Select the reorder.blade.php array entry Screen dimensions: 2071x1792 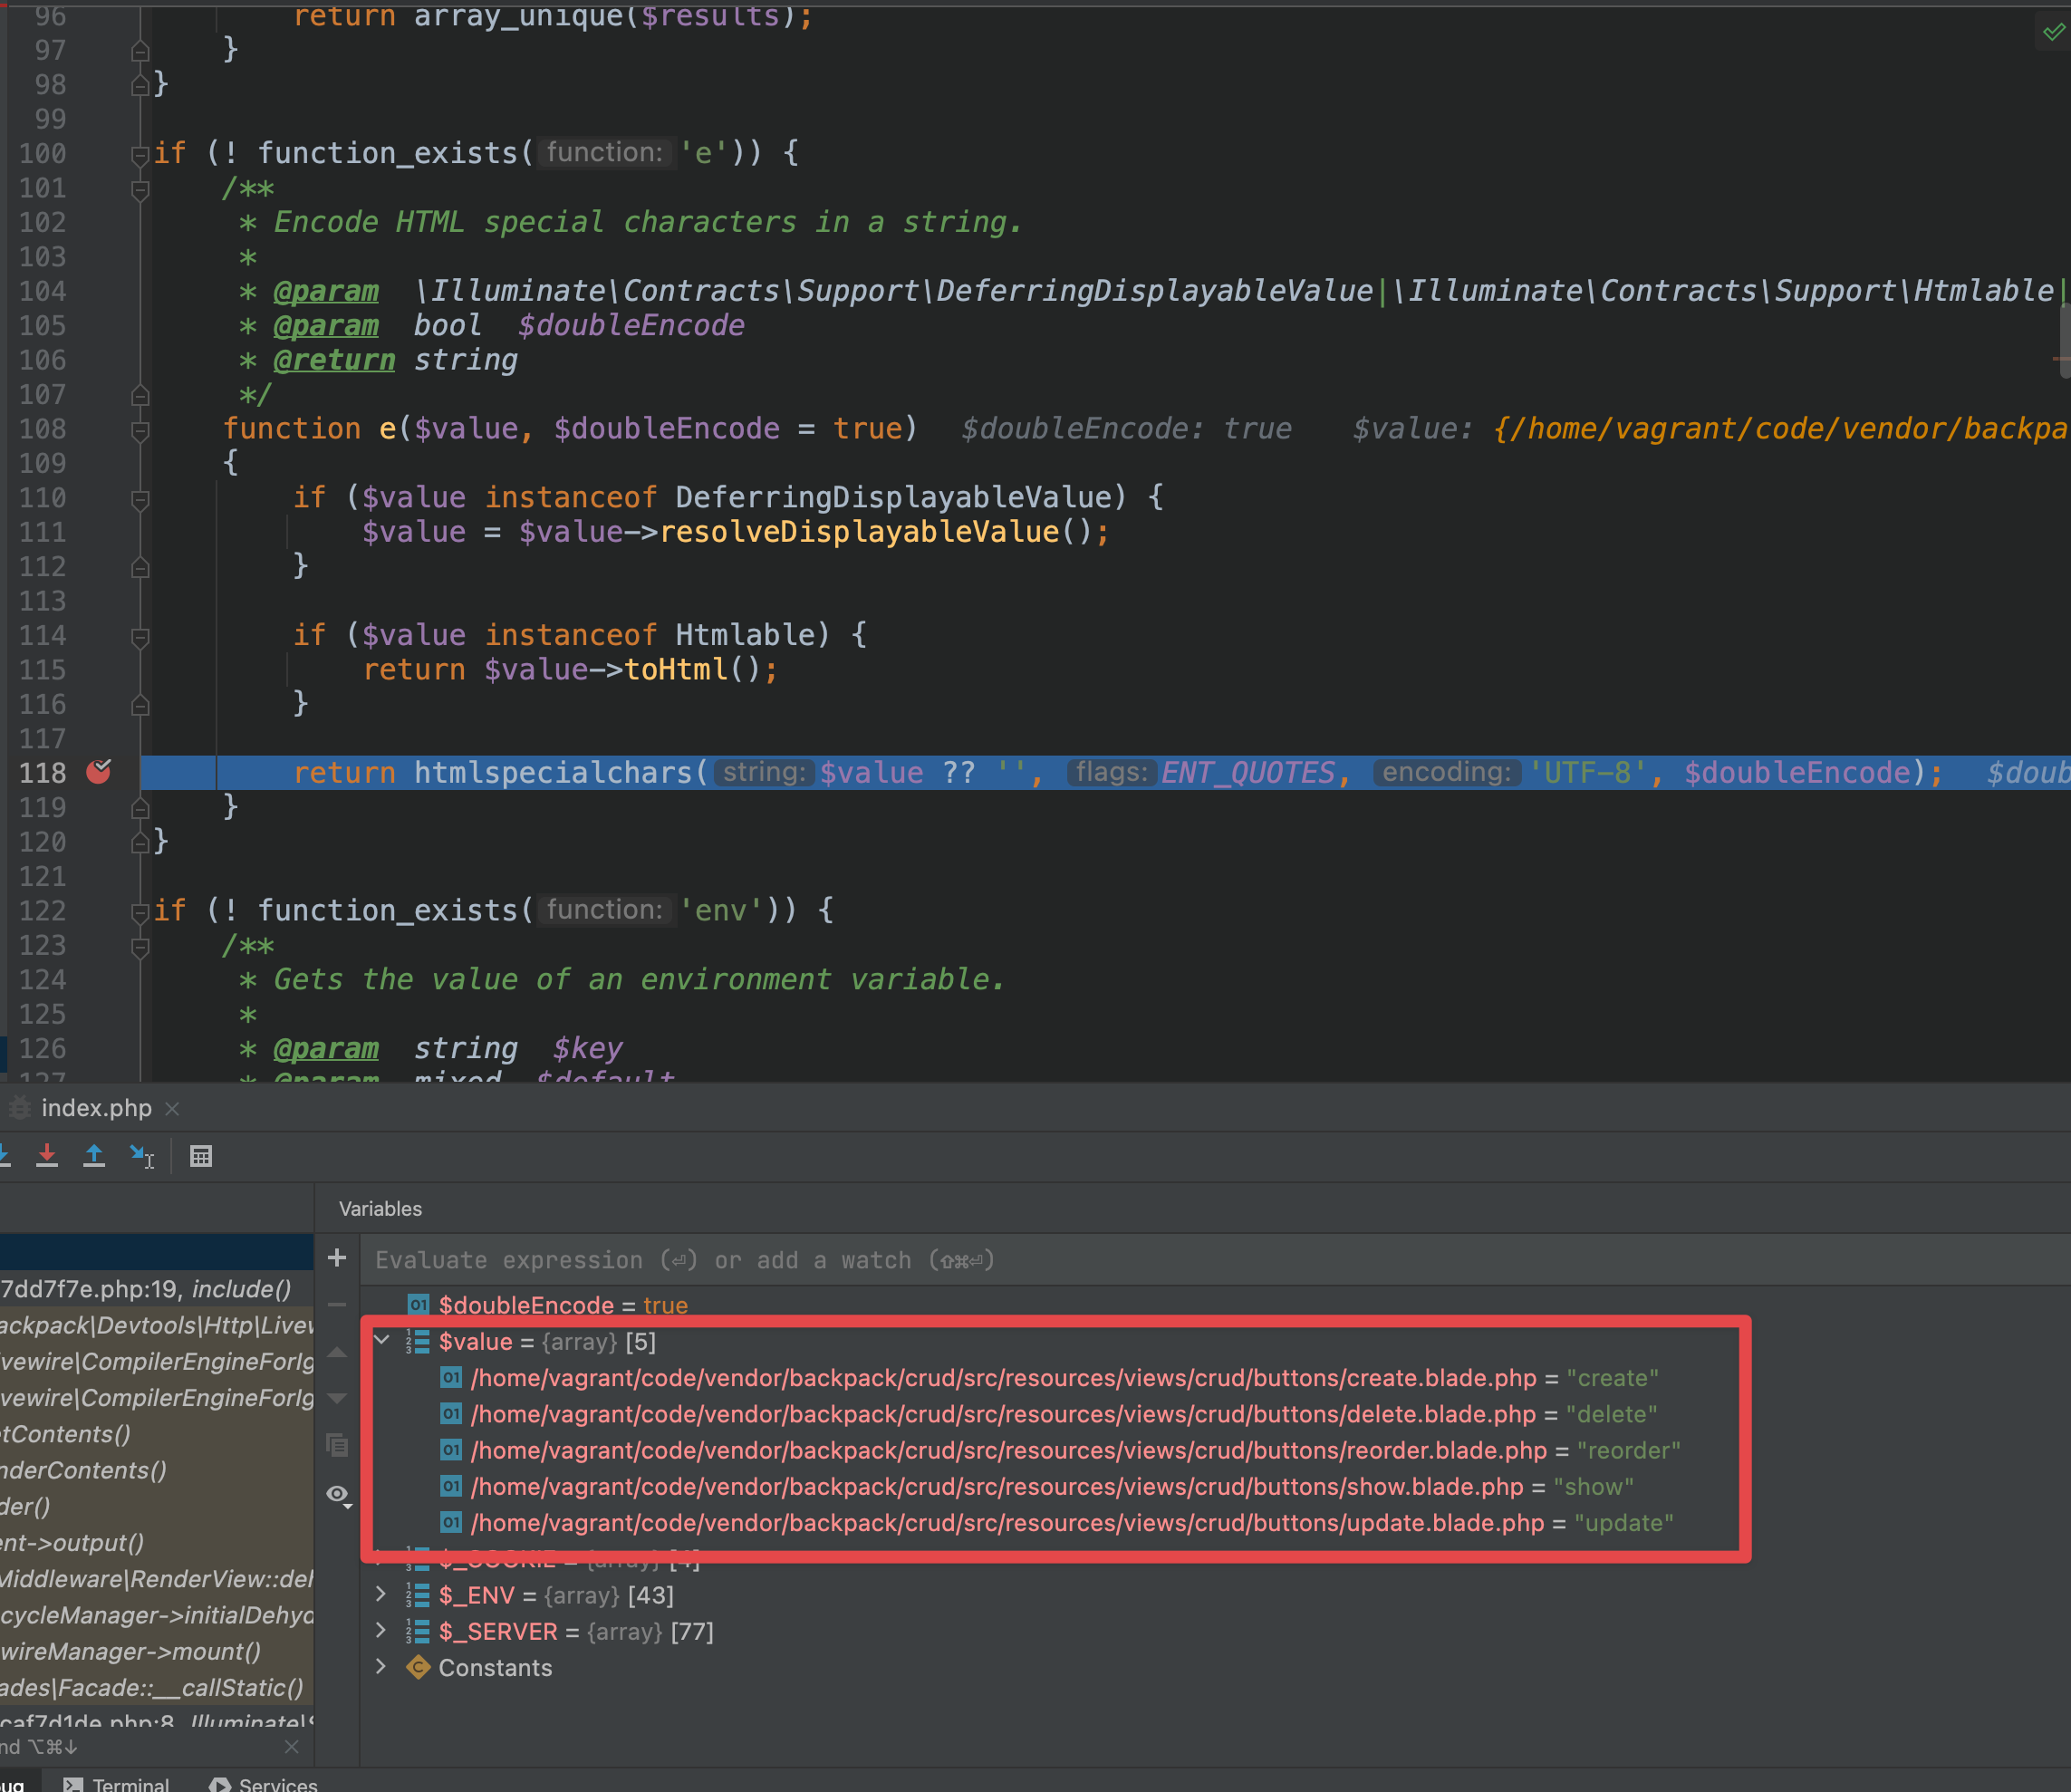click(1060, 1450)
